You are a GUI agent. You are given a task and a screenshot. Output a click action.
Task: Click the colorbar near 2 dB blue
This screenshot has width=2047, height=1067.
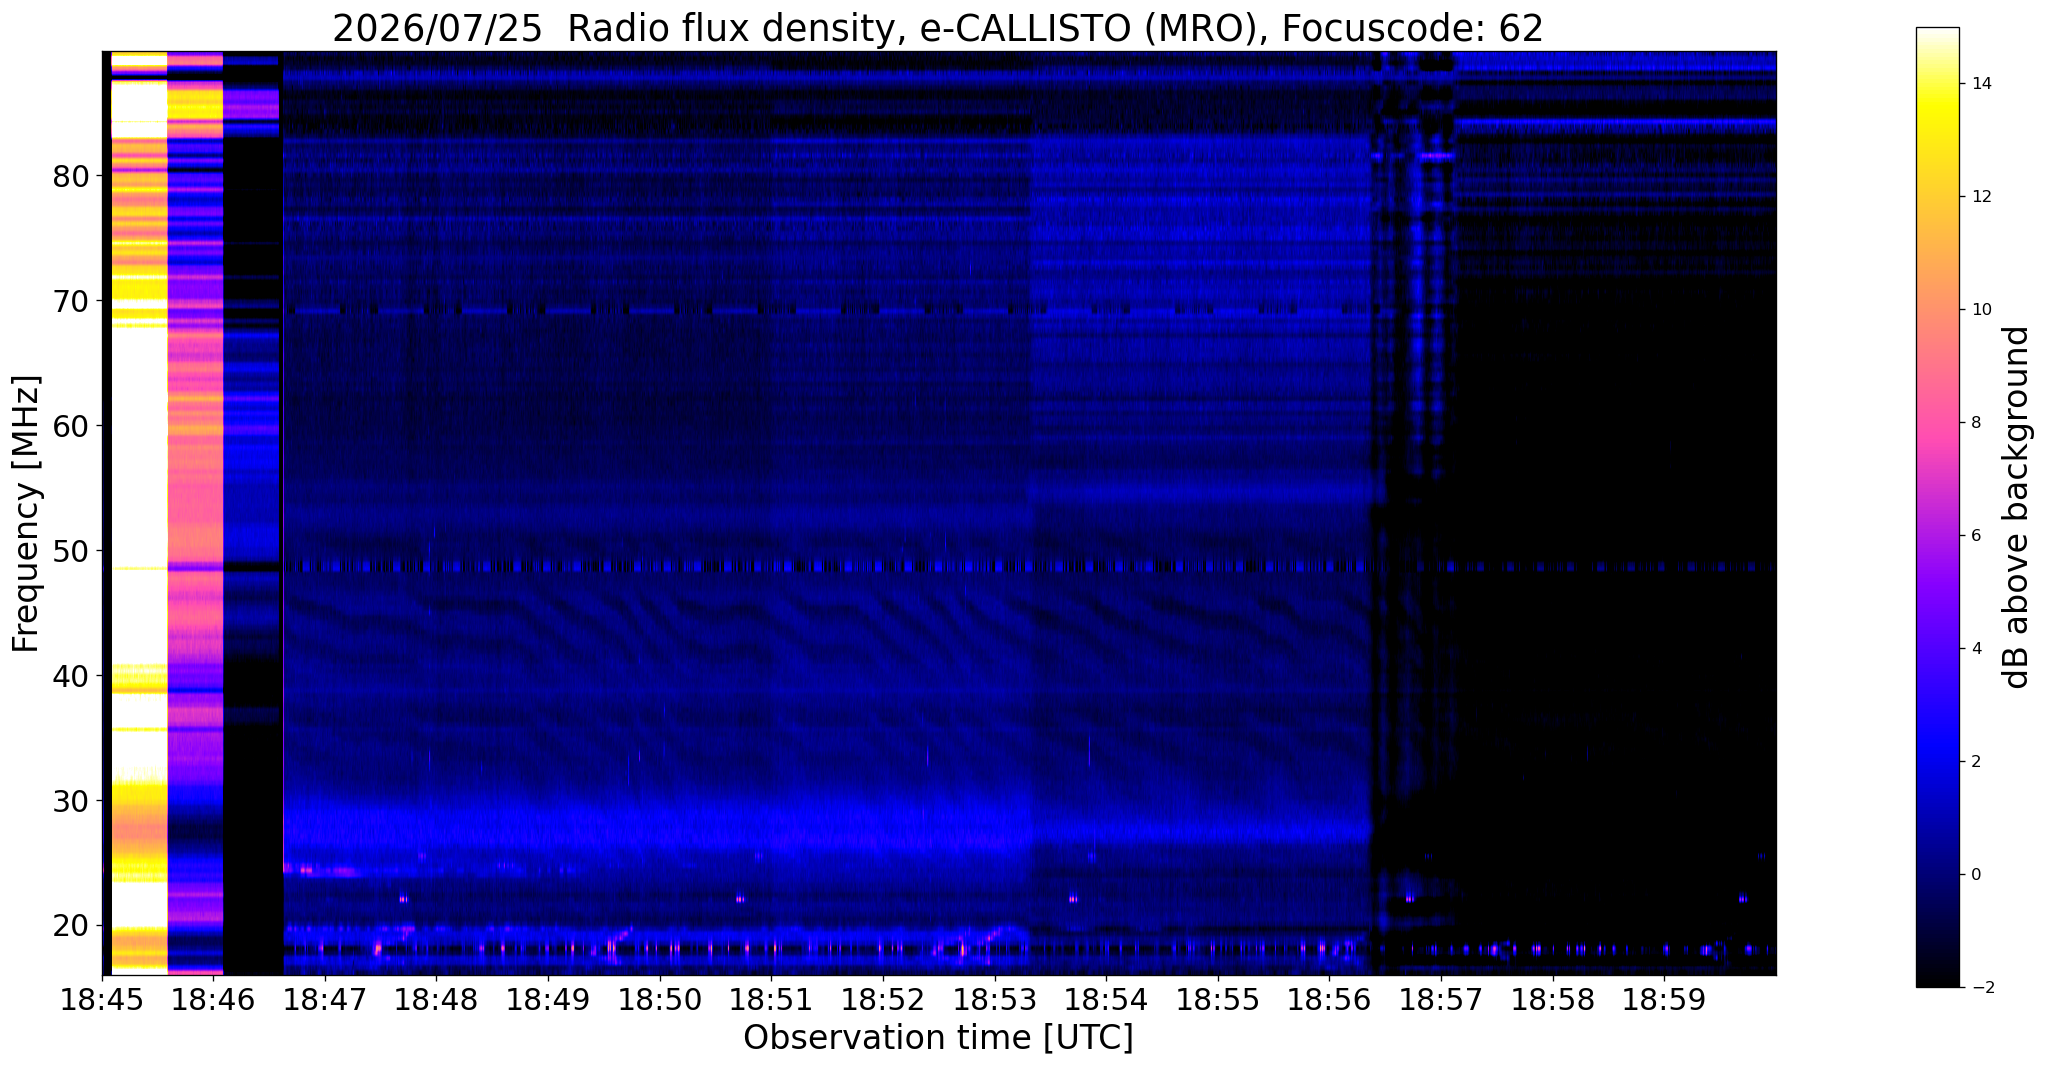tap(1937, 761)
